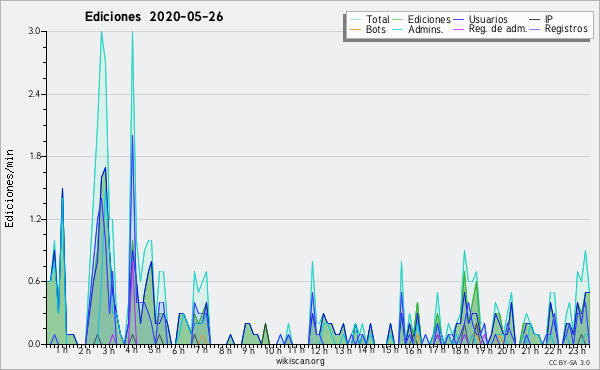Click the blue Usuarios legend line swatch
The width and height of the screenshot is (600, 370).
[458, 20]
